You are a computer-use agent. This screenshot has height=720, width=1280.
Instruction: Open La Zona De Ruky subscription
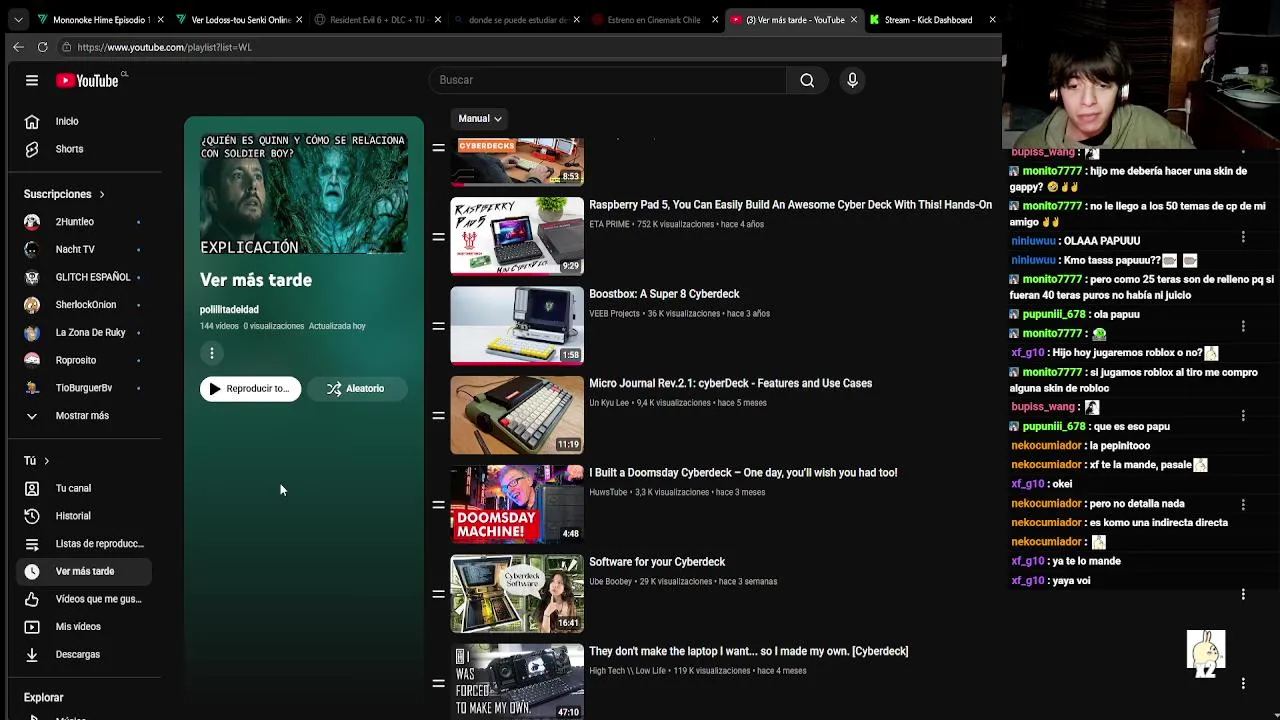pos(84,332)
